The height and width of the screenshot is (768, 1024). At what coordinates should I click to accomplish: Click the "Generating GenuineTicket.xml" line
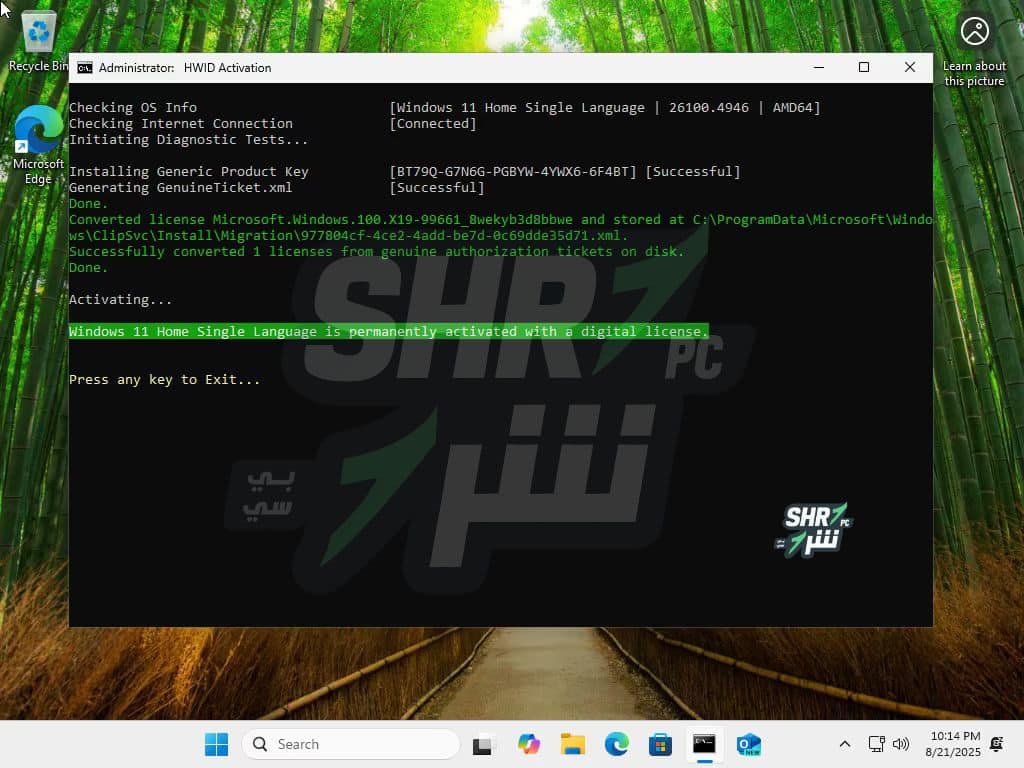tap(180, 187)
